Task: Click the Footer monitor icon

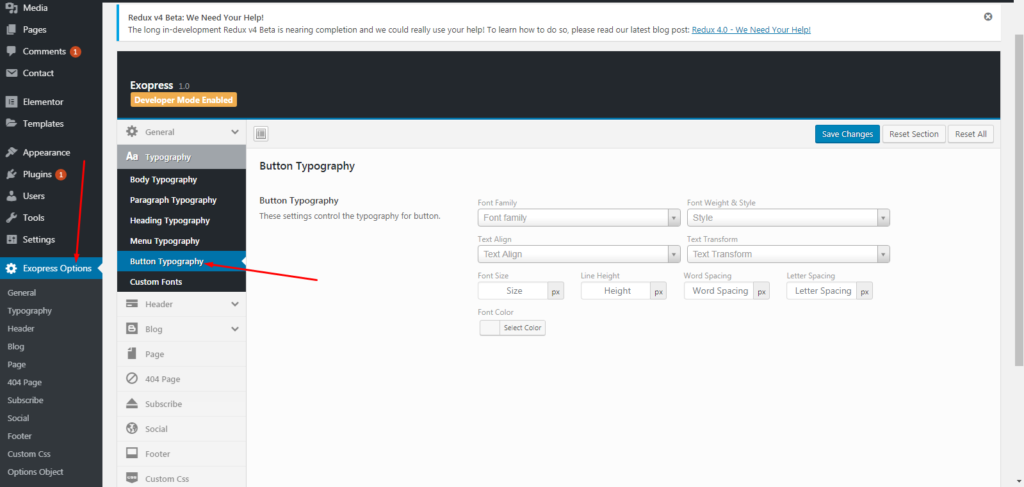Action: tap(132, 453)
